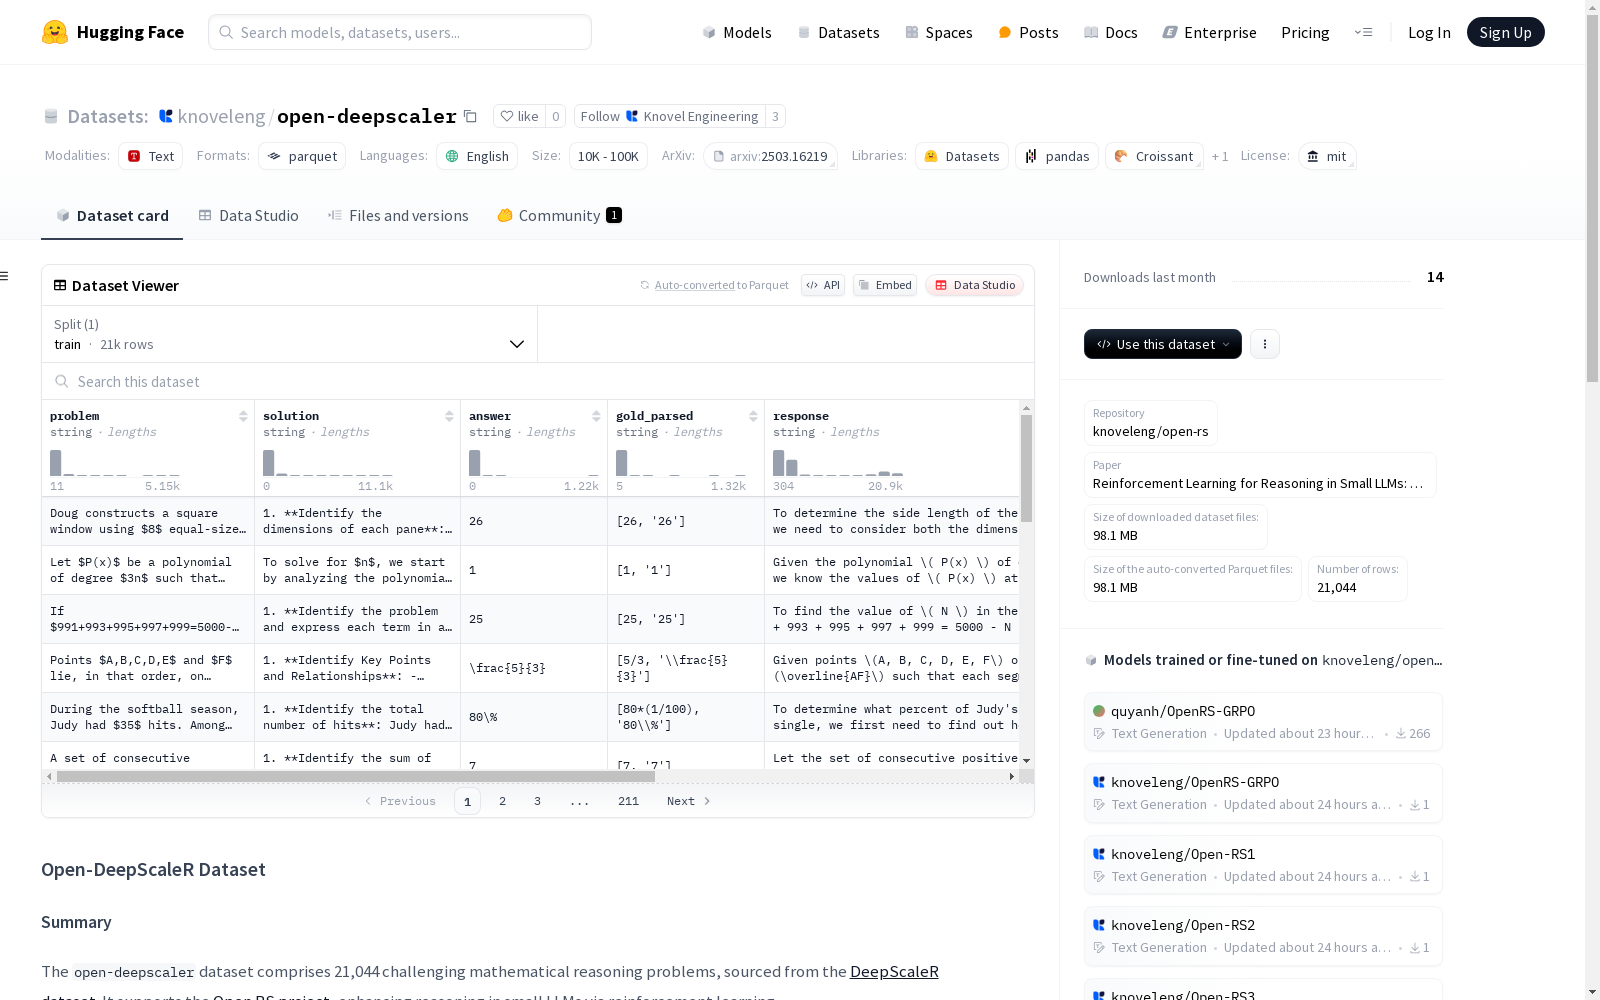Select the mit license tag
This screenshot has width=1600, height=1000.
point(1327,156)
